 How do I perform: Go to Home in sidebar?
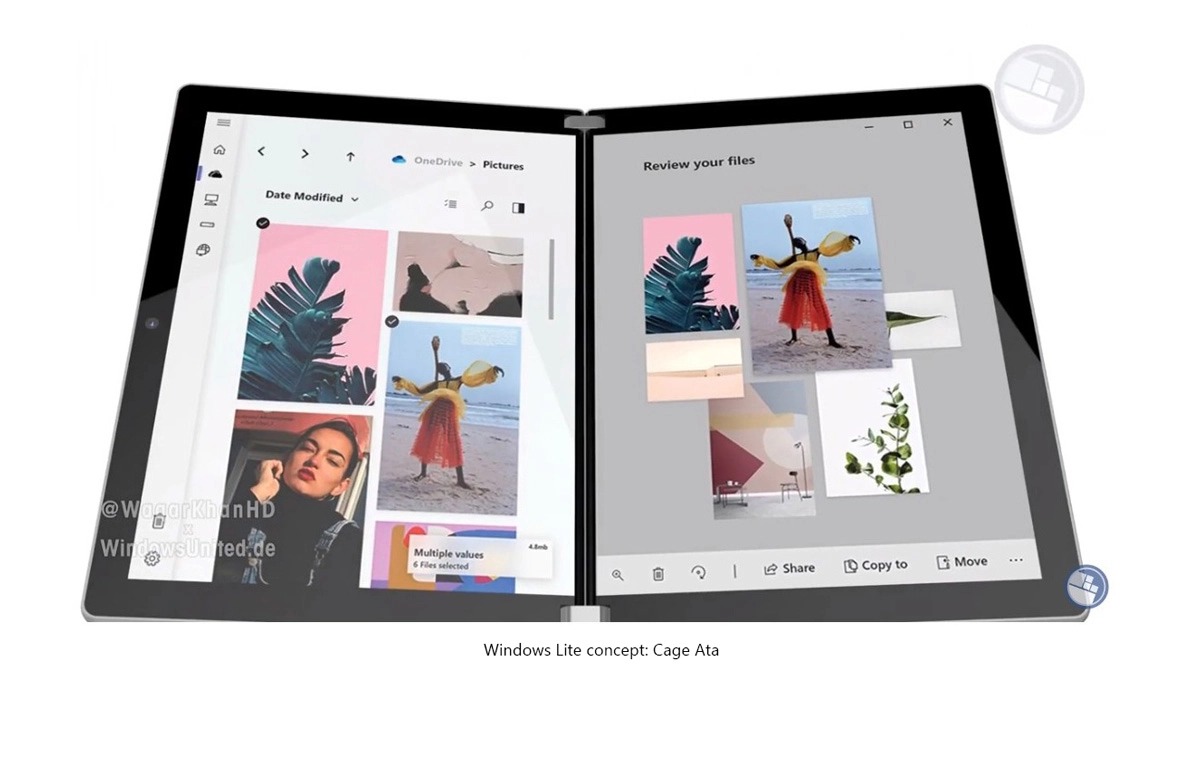tap(219, 150)
